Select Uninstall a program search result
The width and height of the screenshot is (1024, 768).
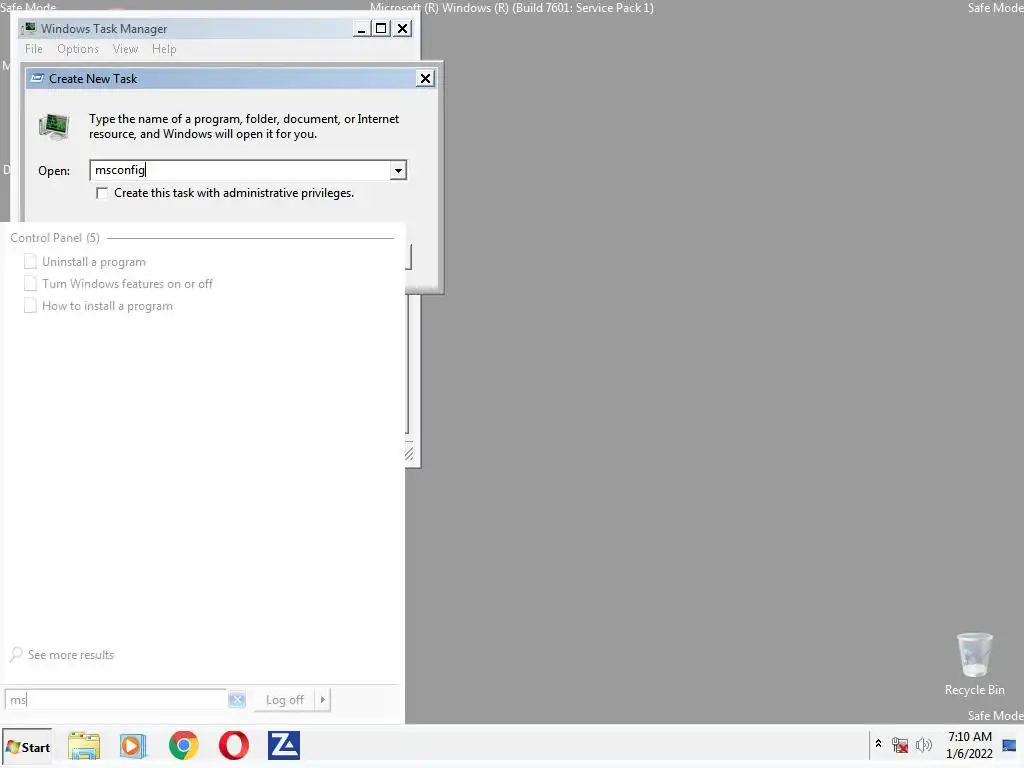tap(93, 262)
